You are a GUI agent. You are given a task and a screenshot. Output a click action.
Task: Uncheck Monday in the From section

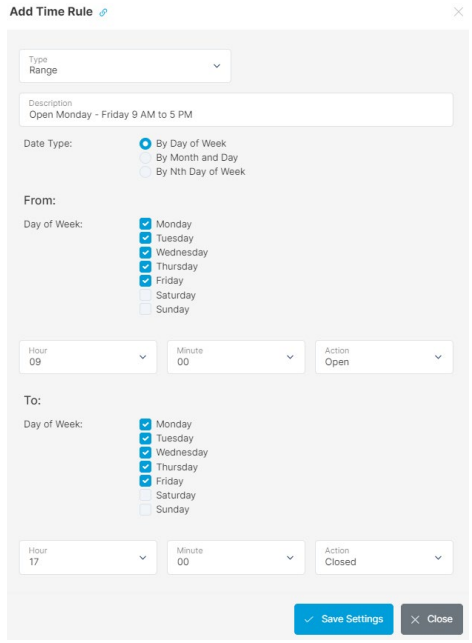(145, 224)
